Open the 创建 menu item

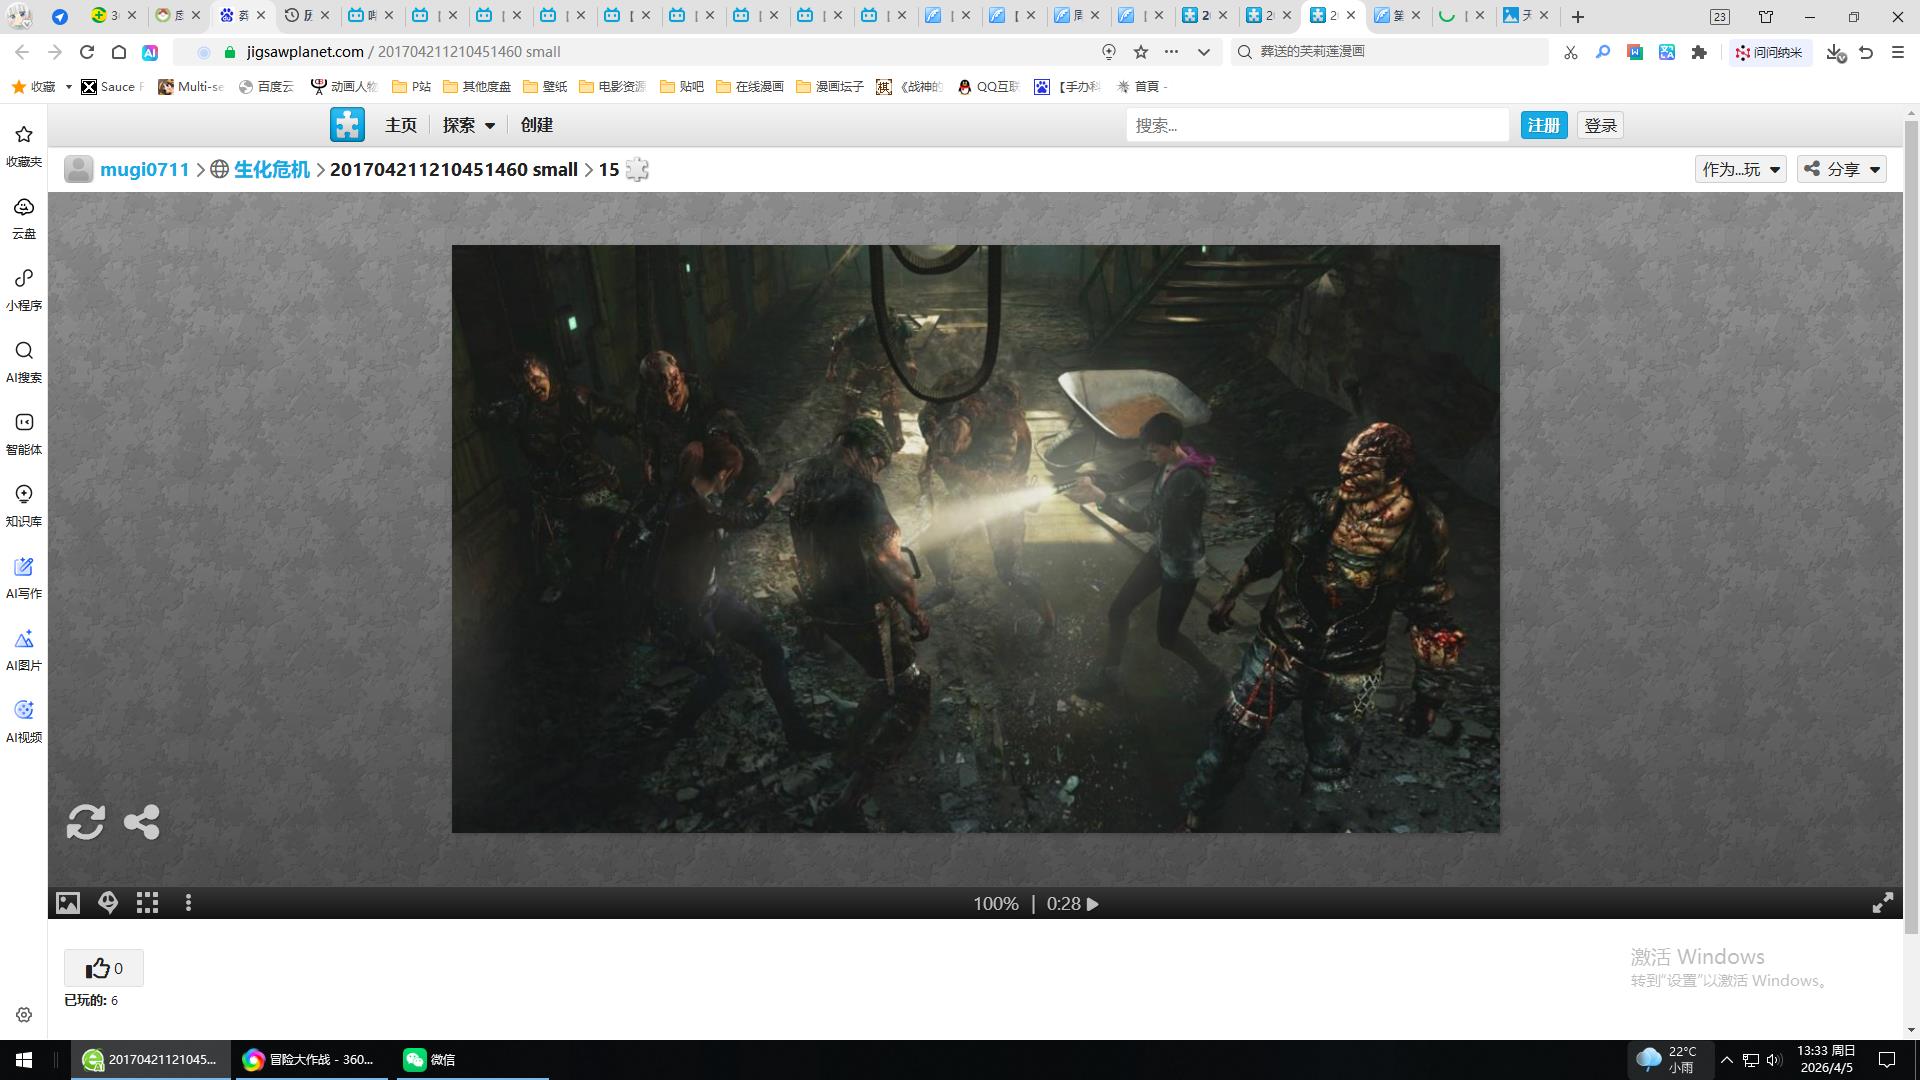[536, 125]
